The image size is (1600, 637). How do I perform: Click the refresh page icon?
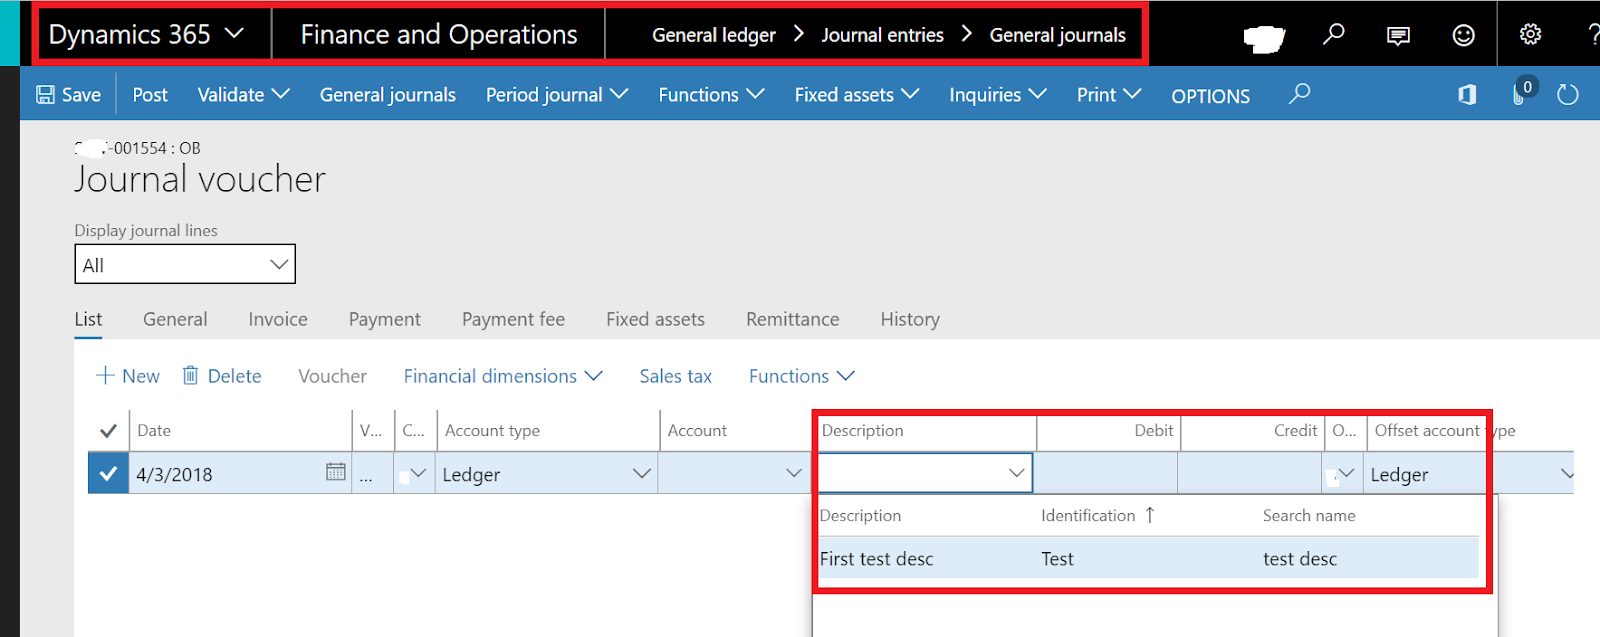[1568, 95]
